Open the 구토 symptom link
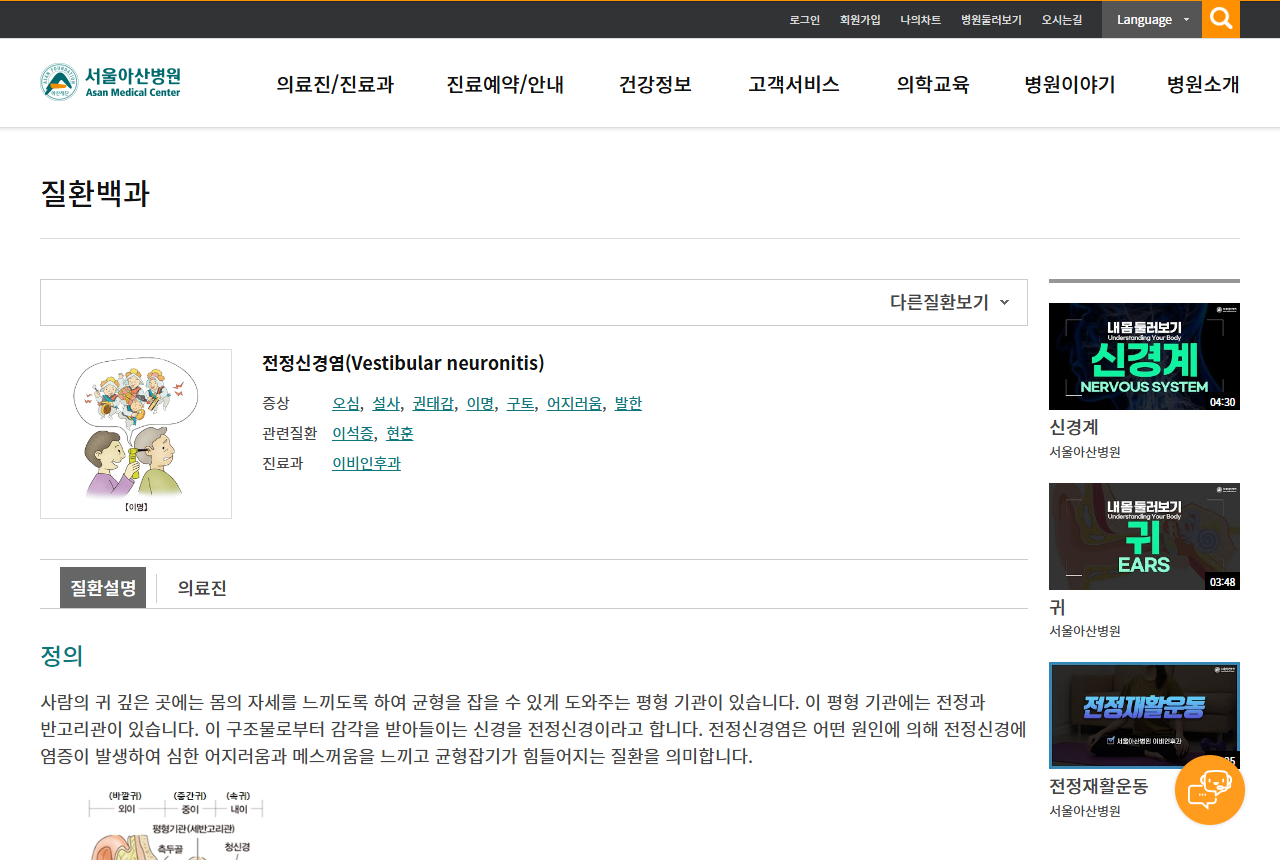Screen dimensions: 1280x860 tap(520, 403)
